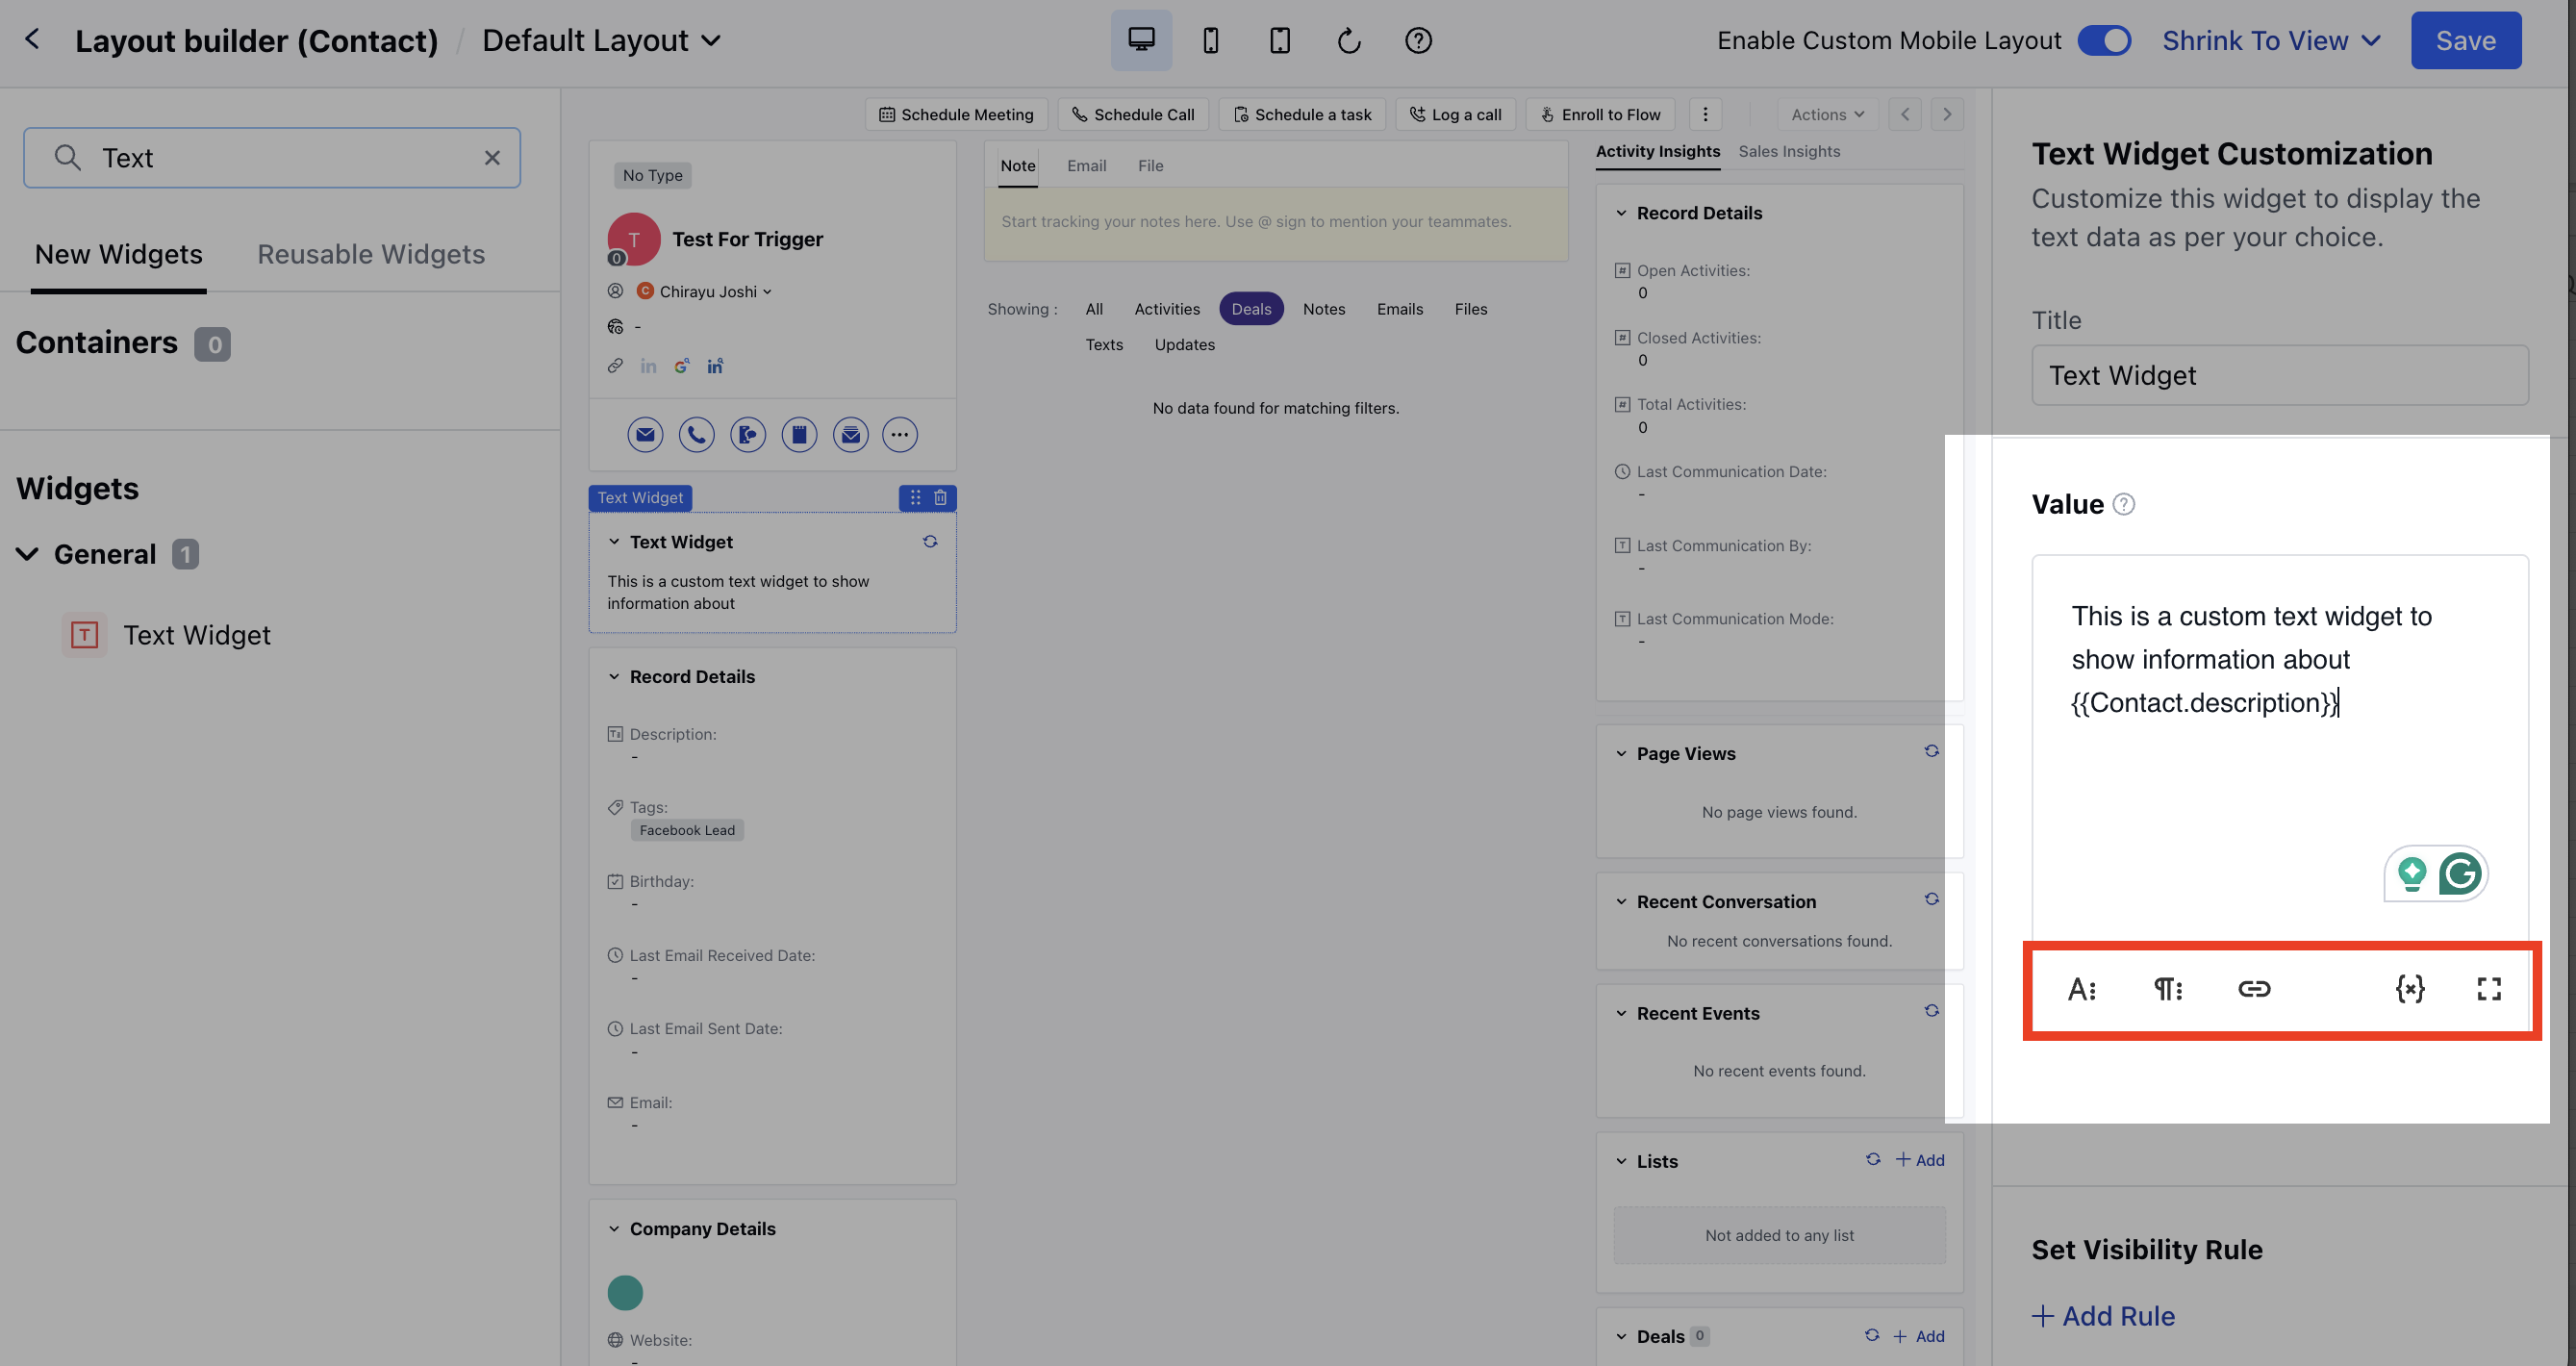The height and width of the screenshot is (1366, 2576).
Task: Click the undo reset layout icon
Action: (1348, 40)
